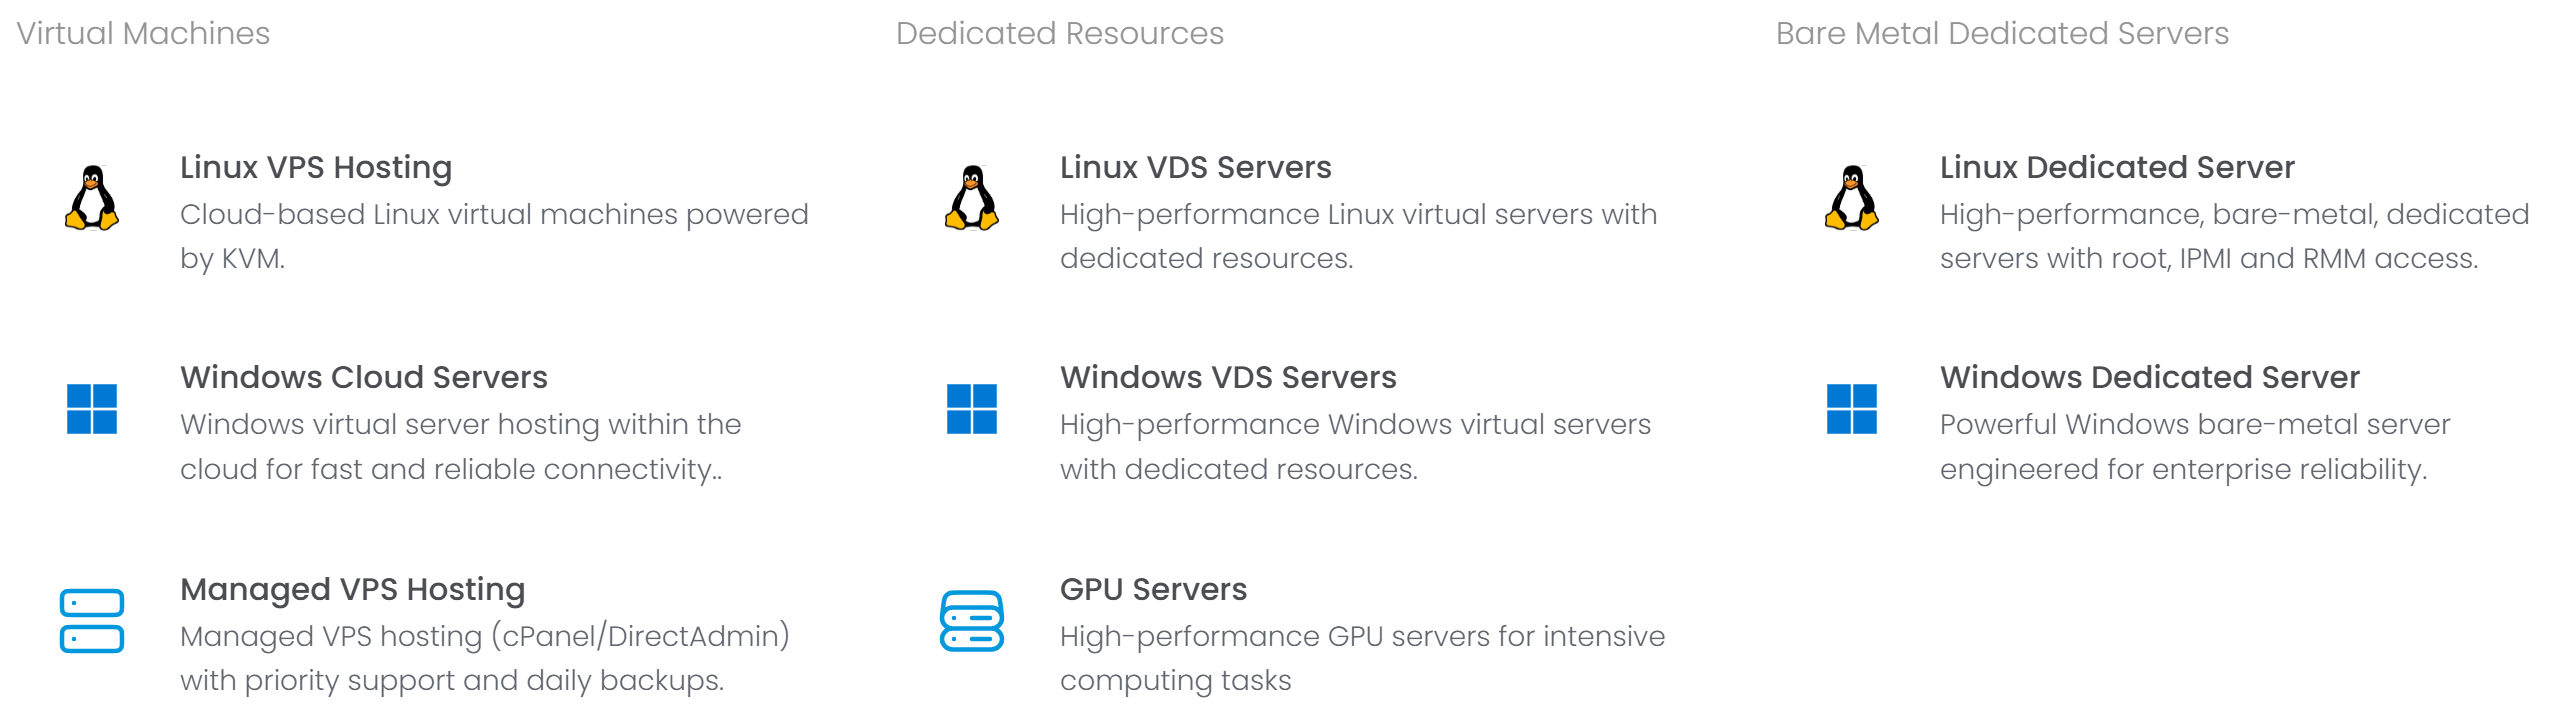
Task: Open the Linux VDS Servers title
Action: pos(1196,168)
